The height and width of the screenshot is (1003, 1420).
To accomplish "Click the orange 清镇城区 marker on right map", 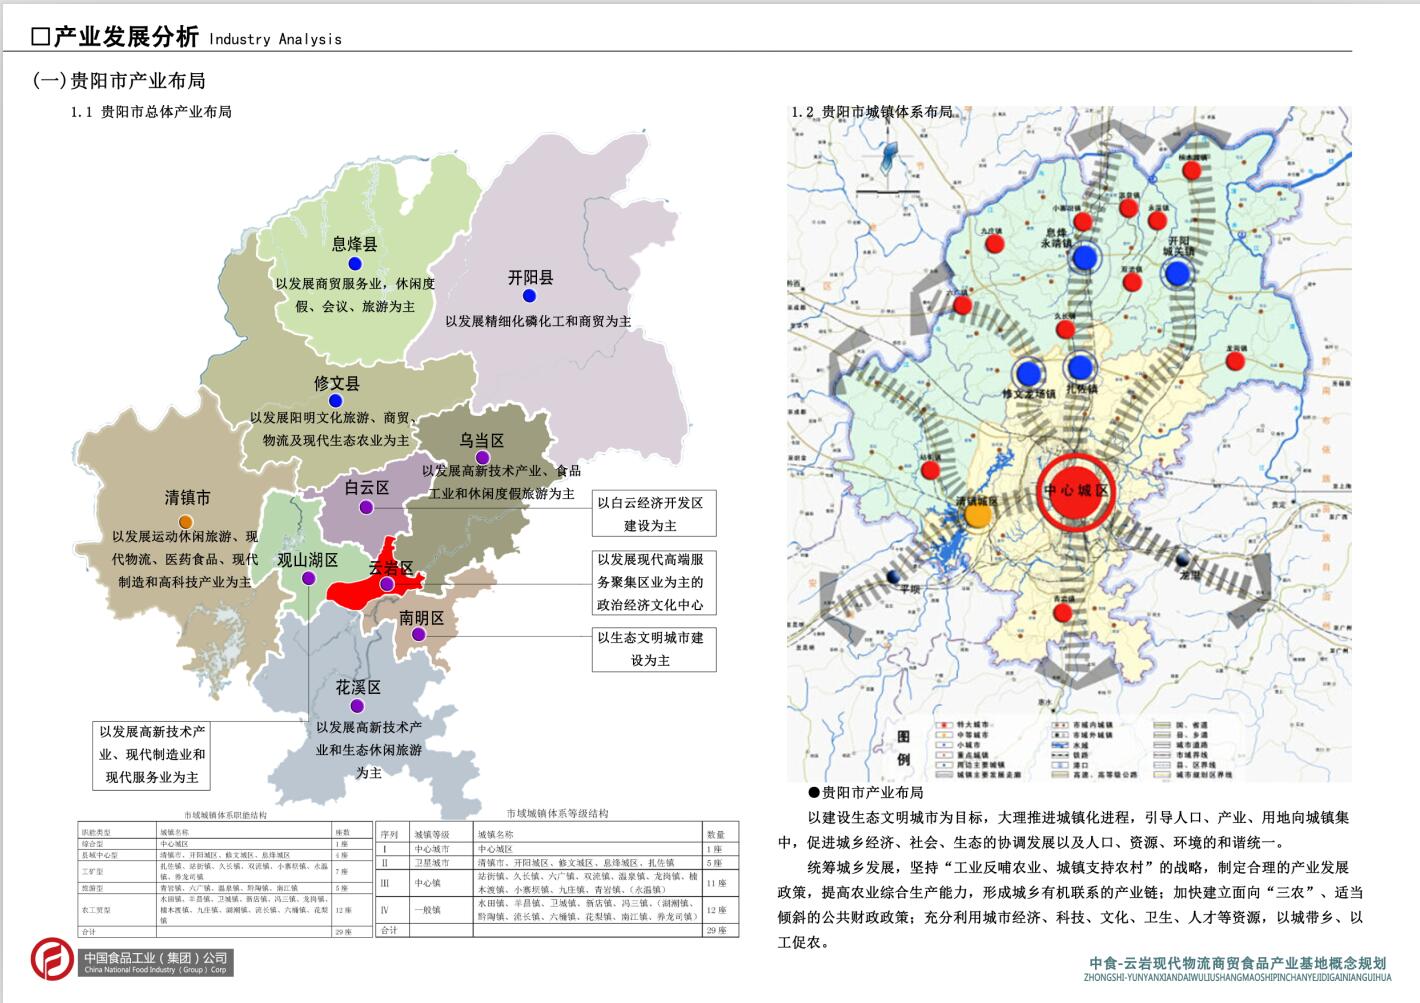I will pos(978,515).
